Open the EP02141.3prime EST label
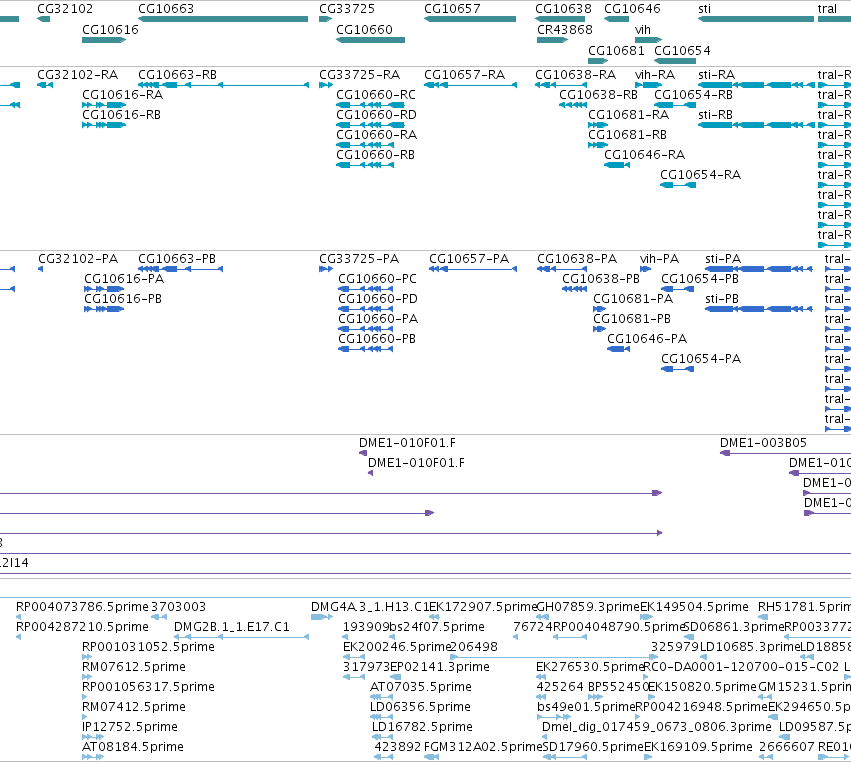 click(x=440, y=666)
